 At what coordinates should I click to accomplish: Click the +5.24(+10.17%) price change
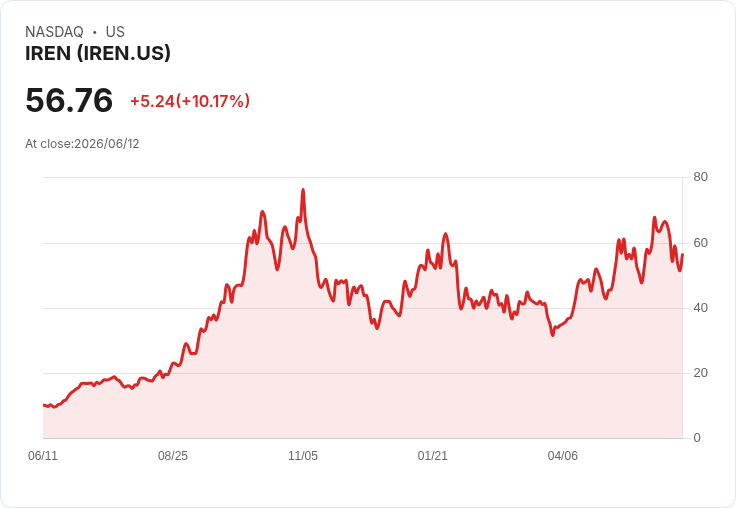point(190,101)
